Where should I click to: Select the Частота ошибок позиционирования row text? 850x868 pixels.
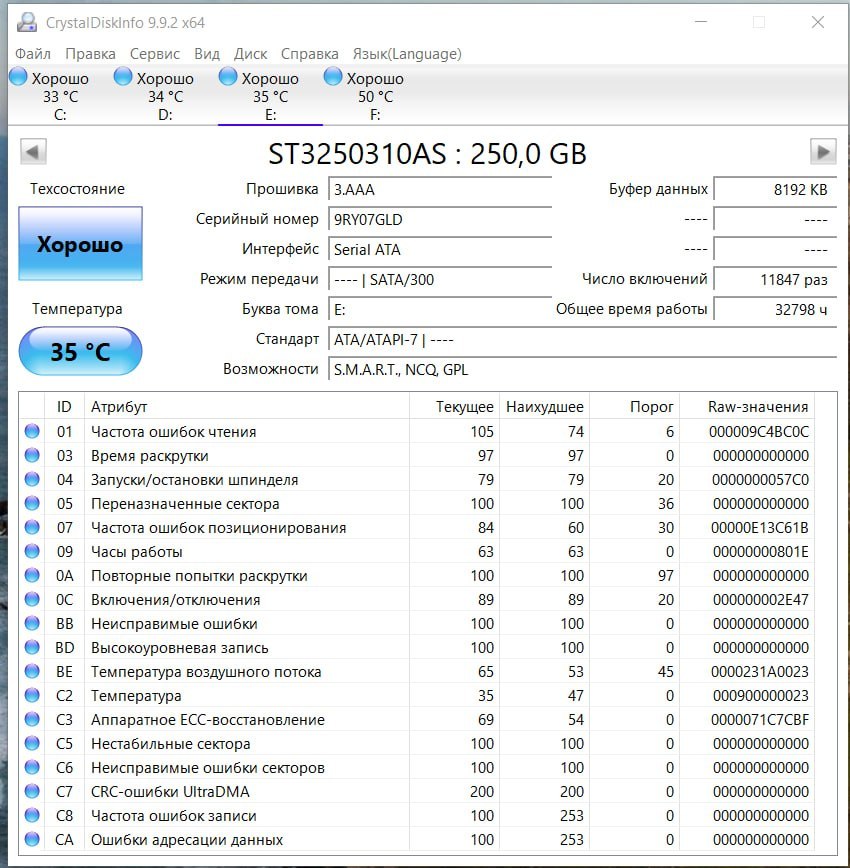pyautogui.click(x=218, y=528)
